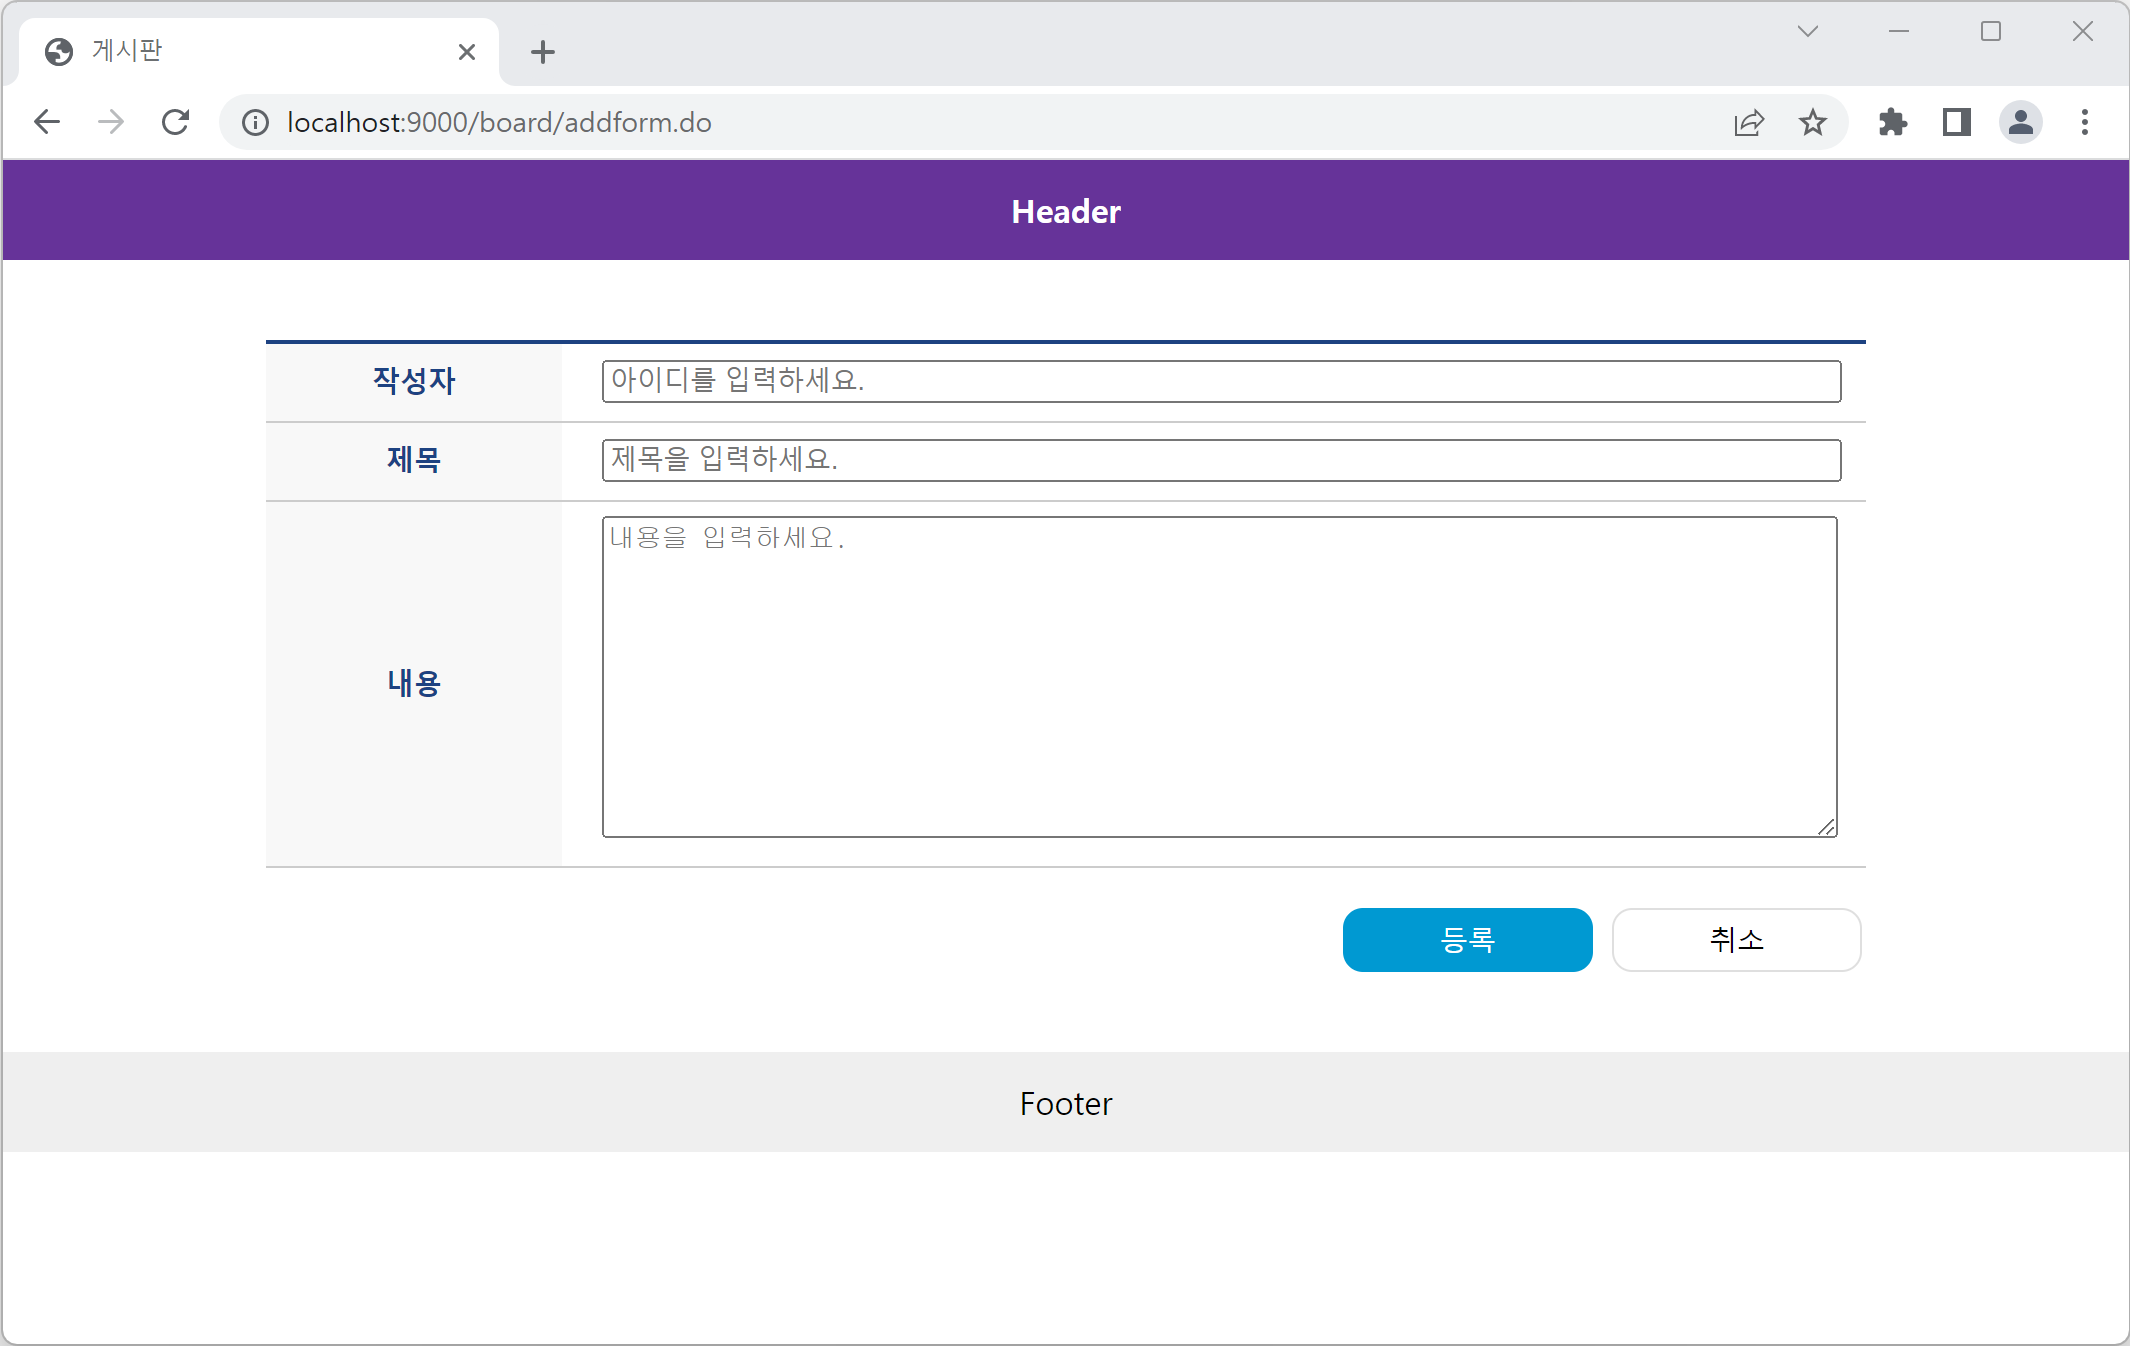Screen dimensions: 2130x1346
Task: Reload the page with refresh icon
Action: (x=176, y=122)
